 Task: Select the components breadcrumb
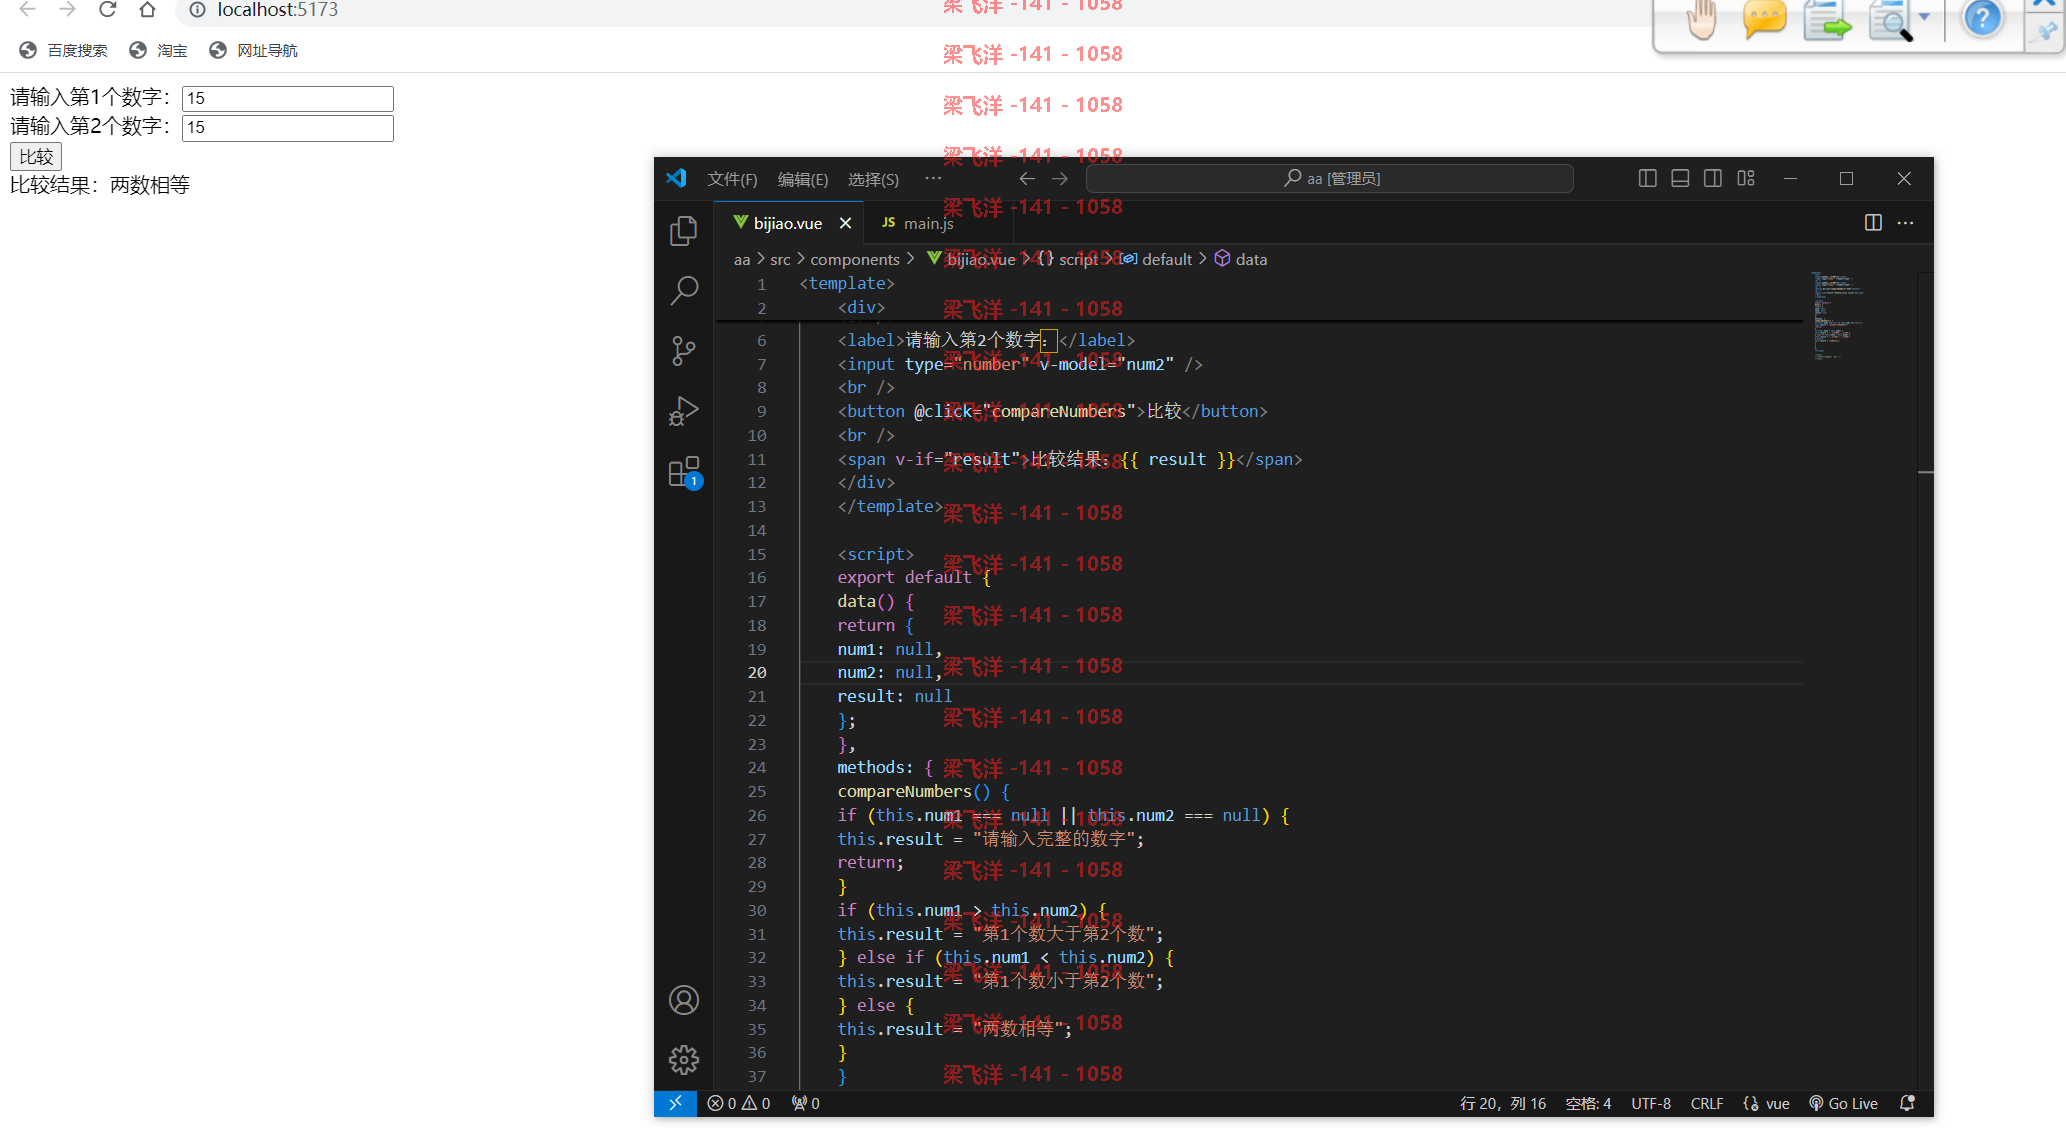pos(855,259)
